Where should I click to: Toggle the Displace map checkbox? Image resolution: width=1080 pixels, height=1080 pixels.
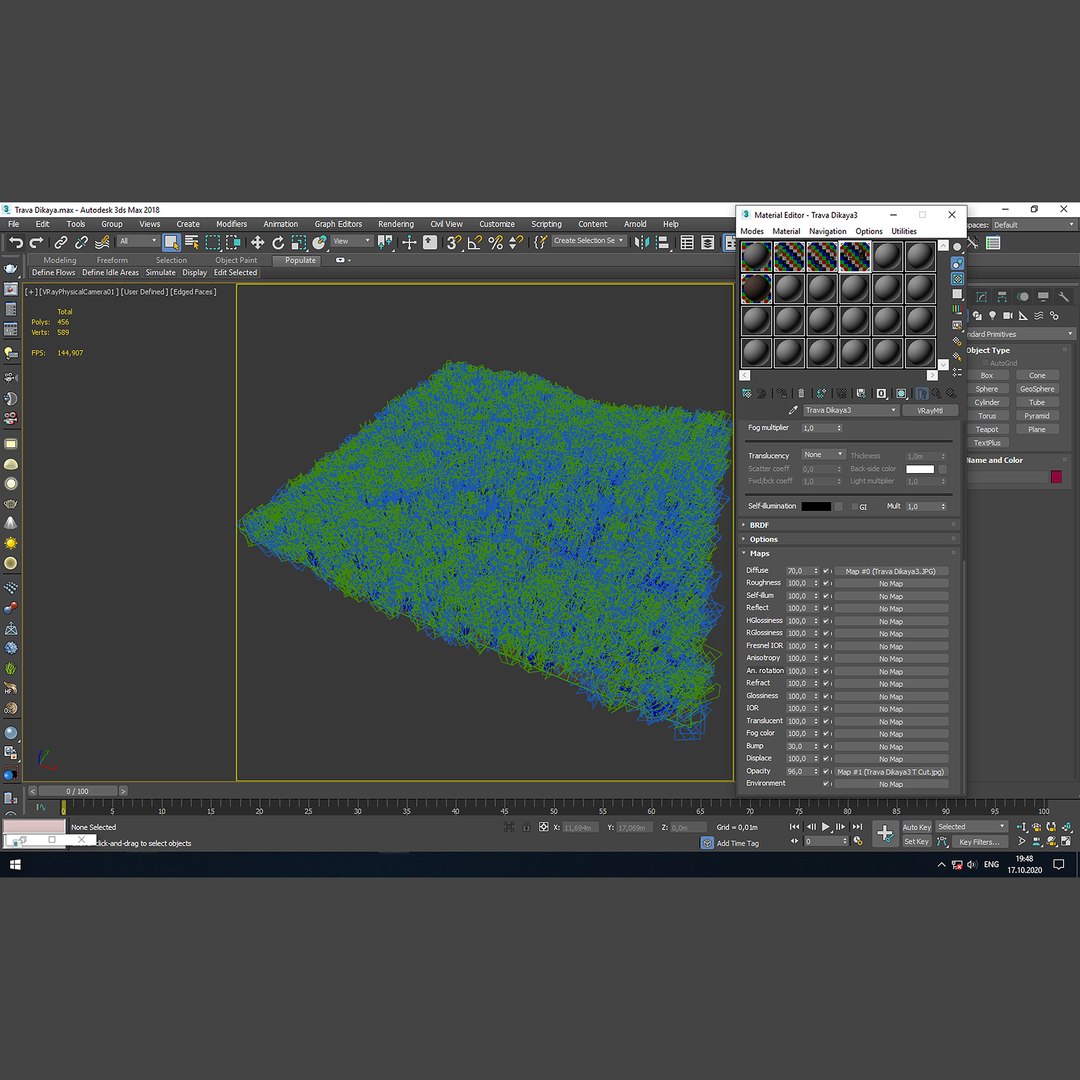[826, 758]
